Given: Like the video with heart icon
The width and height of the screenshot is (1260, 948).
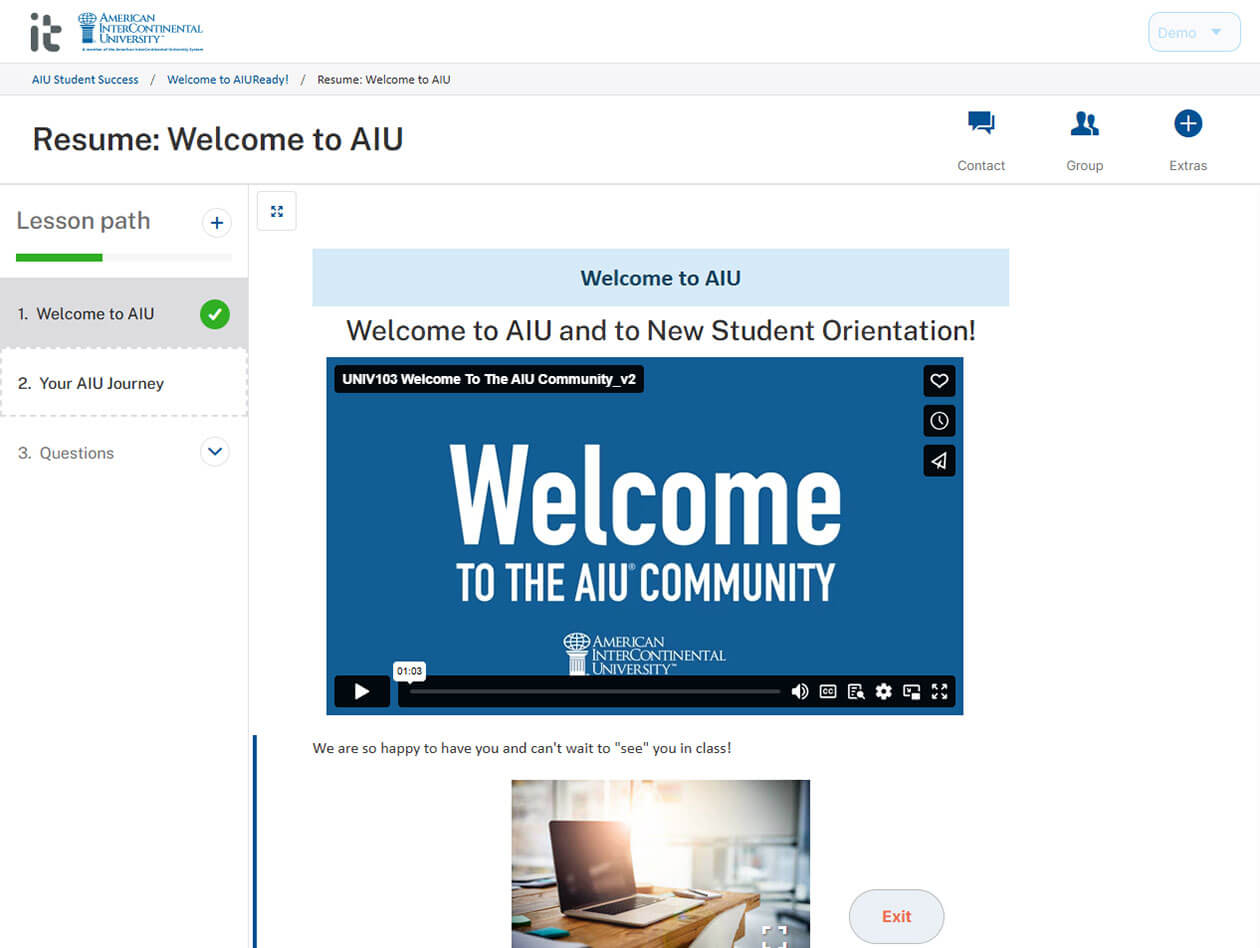Looking at the screenshot, I should coord(938,381).
